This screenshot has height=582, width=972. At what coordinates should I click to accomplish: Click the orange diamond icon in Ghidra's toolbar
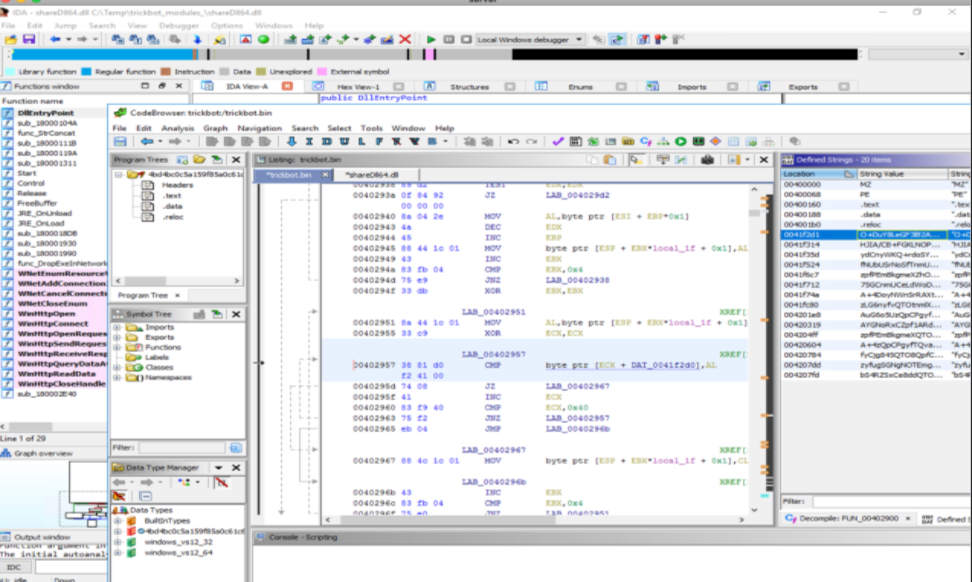pos(715,142)
